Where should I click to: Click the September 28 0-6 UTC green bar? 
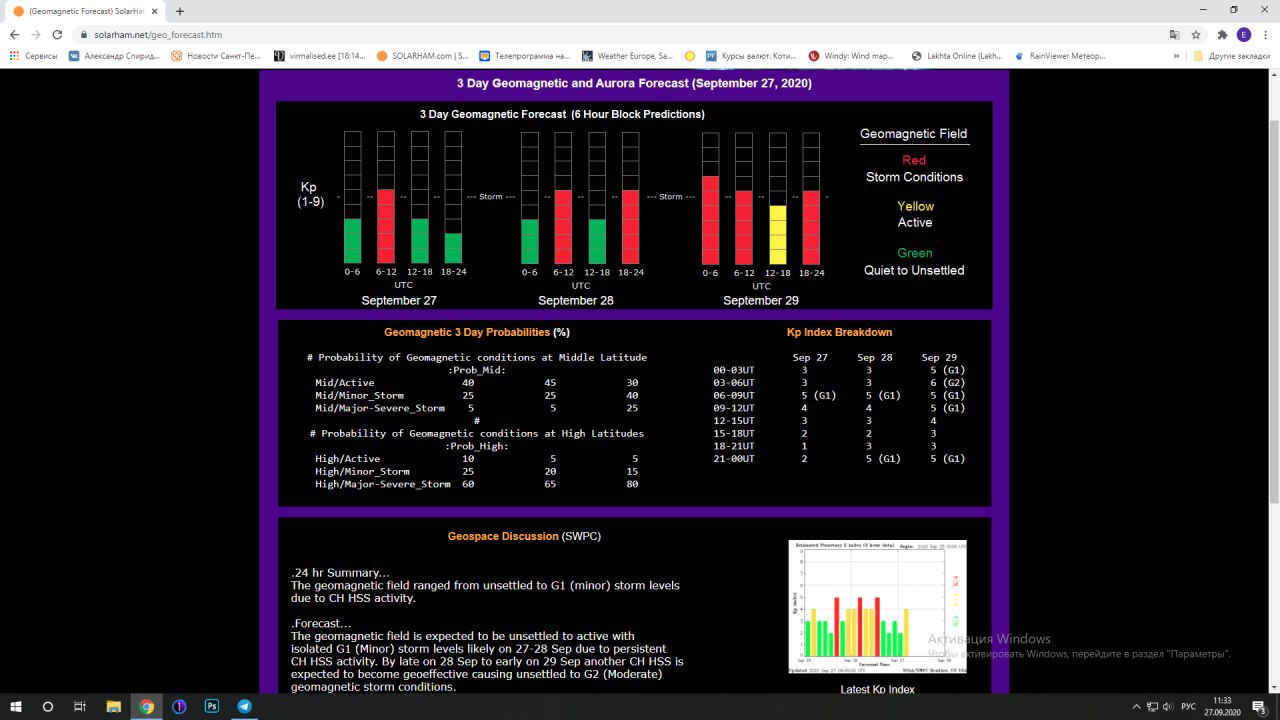point(530,241)
